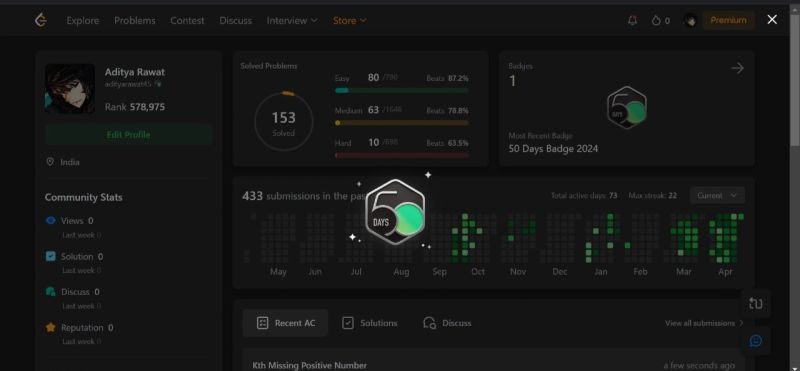Switch to the Solutions tab

369,323
